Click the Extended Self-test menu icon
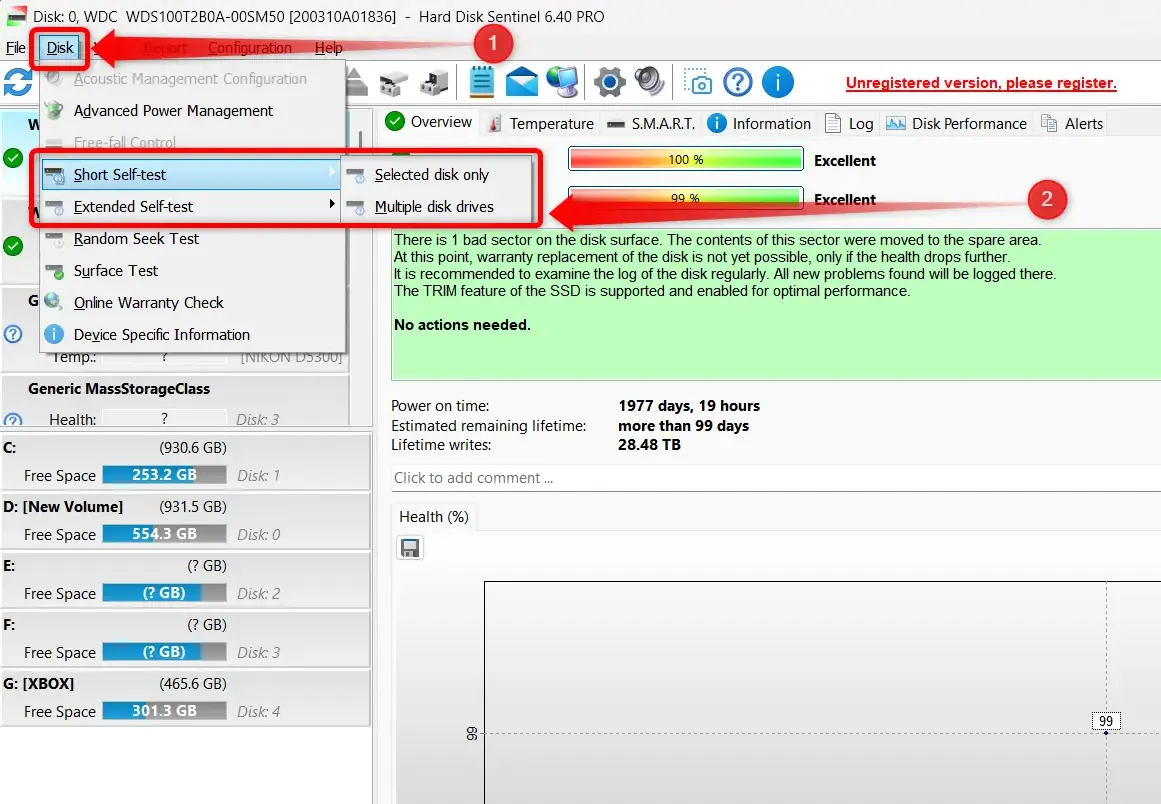This screenshot has height=804, width=1161. [x=55, y=207]
